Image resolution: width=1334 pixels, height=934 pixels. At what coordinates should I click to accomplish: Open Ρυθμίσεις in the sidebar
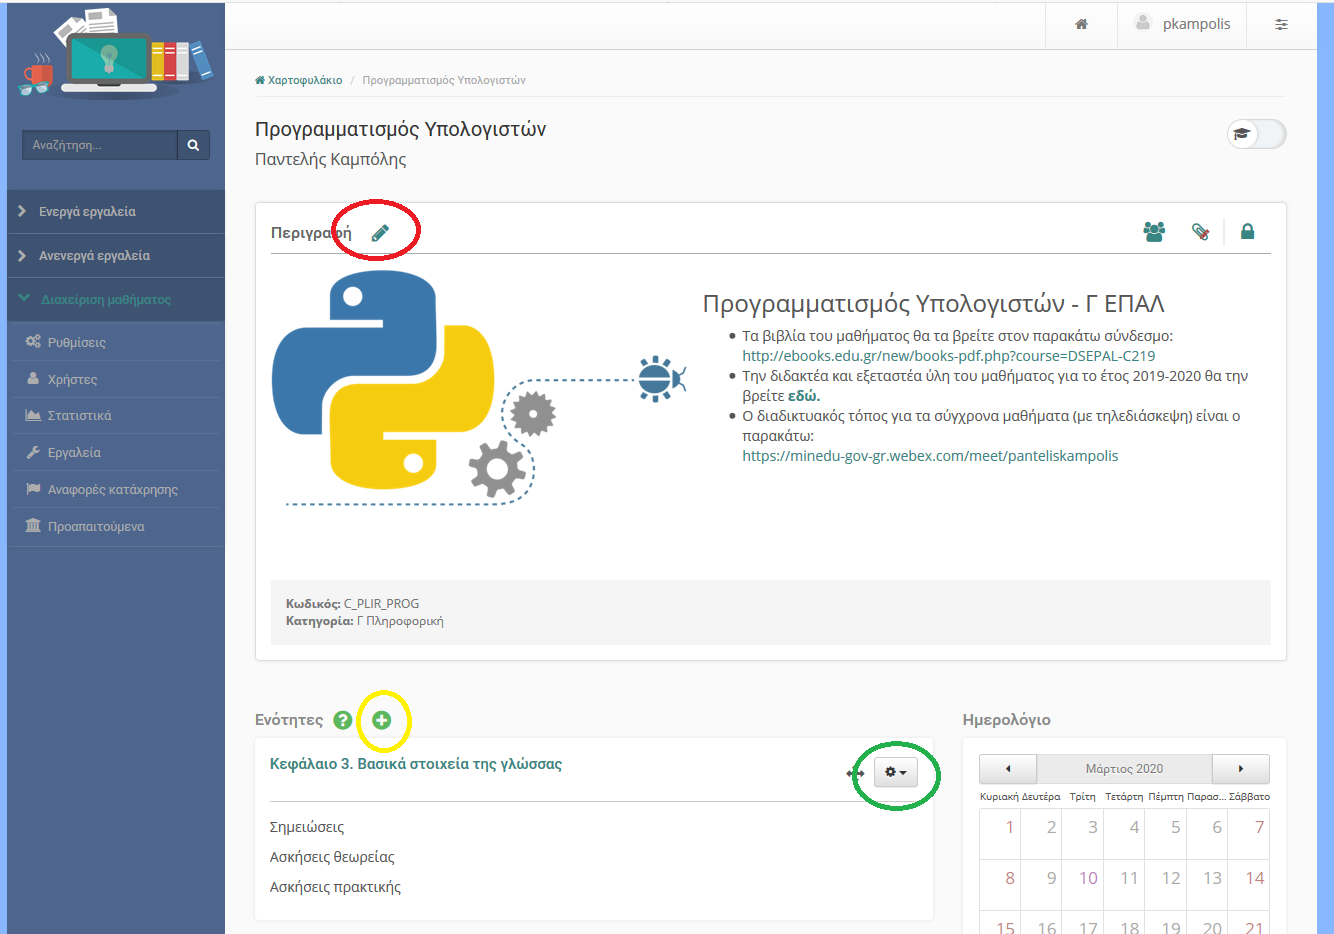[116, 342]
